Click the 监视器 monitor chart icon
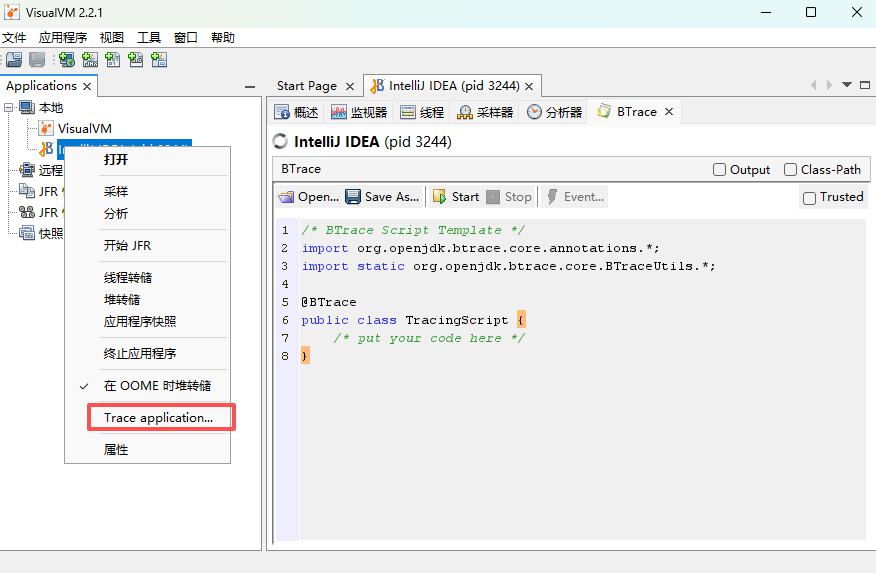876x573 pixels. pos(339,112)
